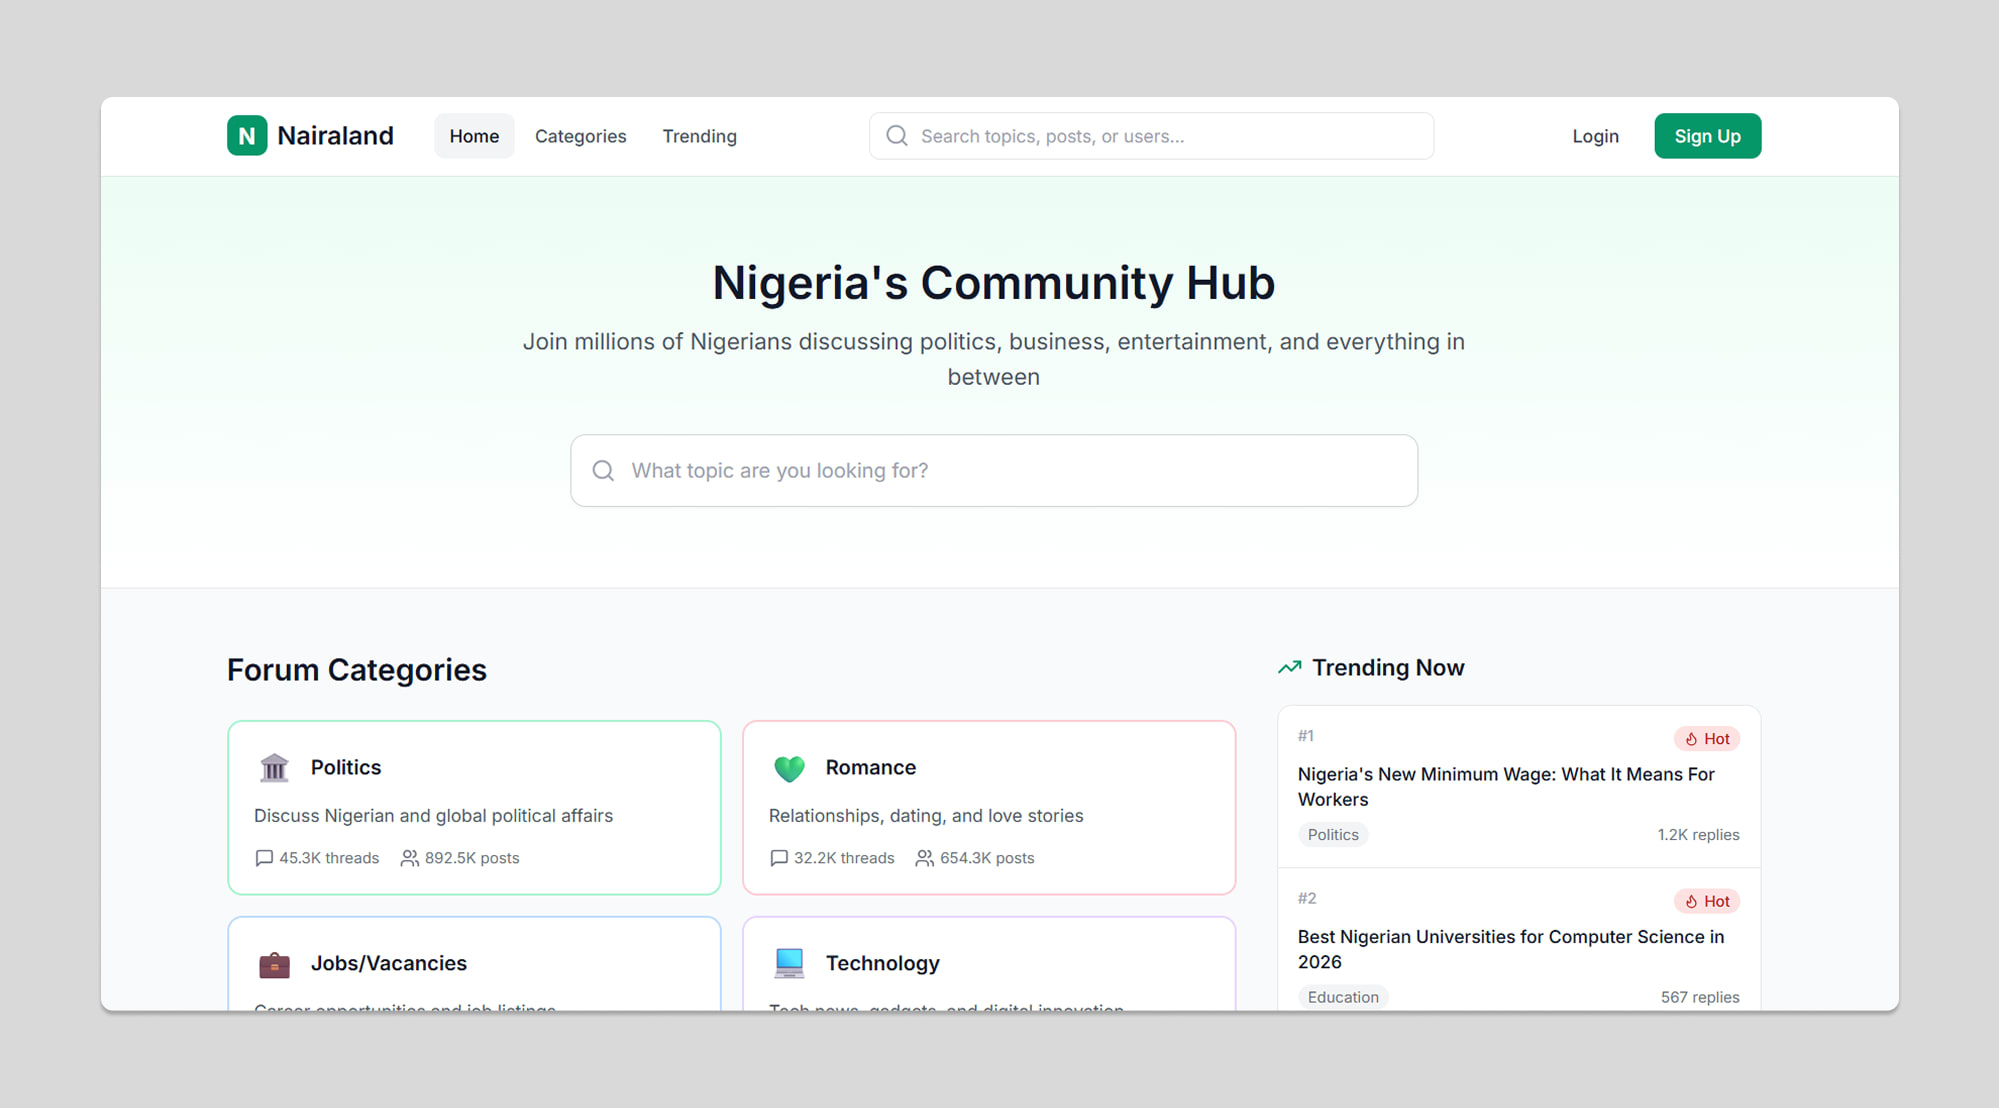
Task: Open the Trending page from the navbar
Action: [x=699, y=136]
